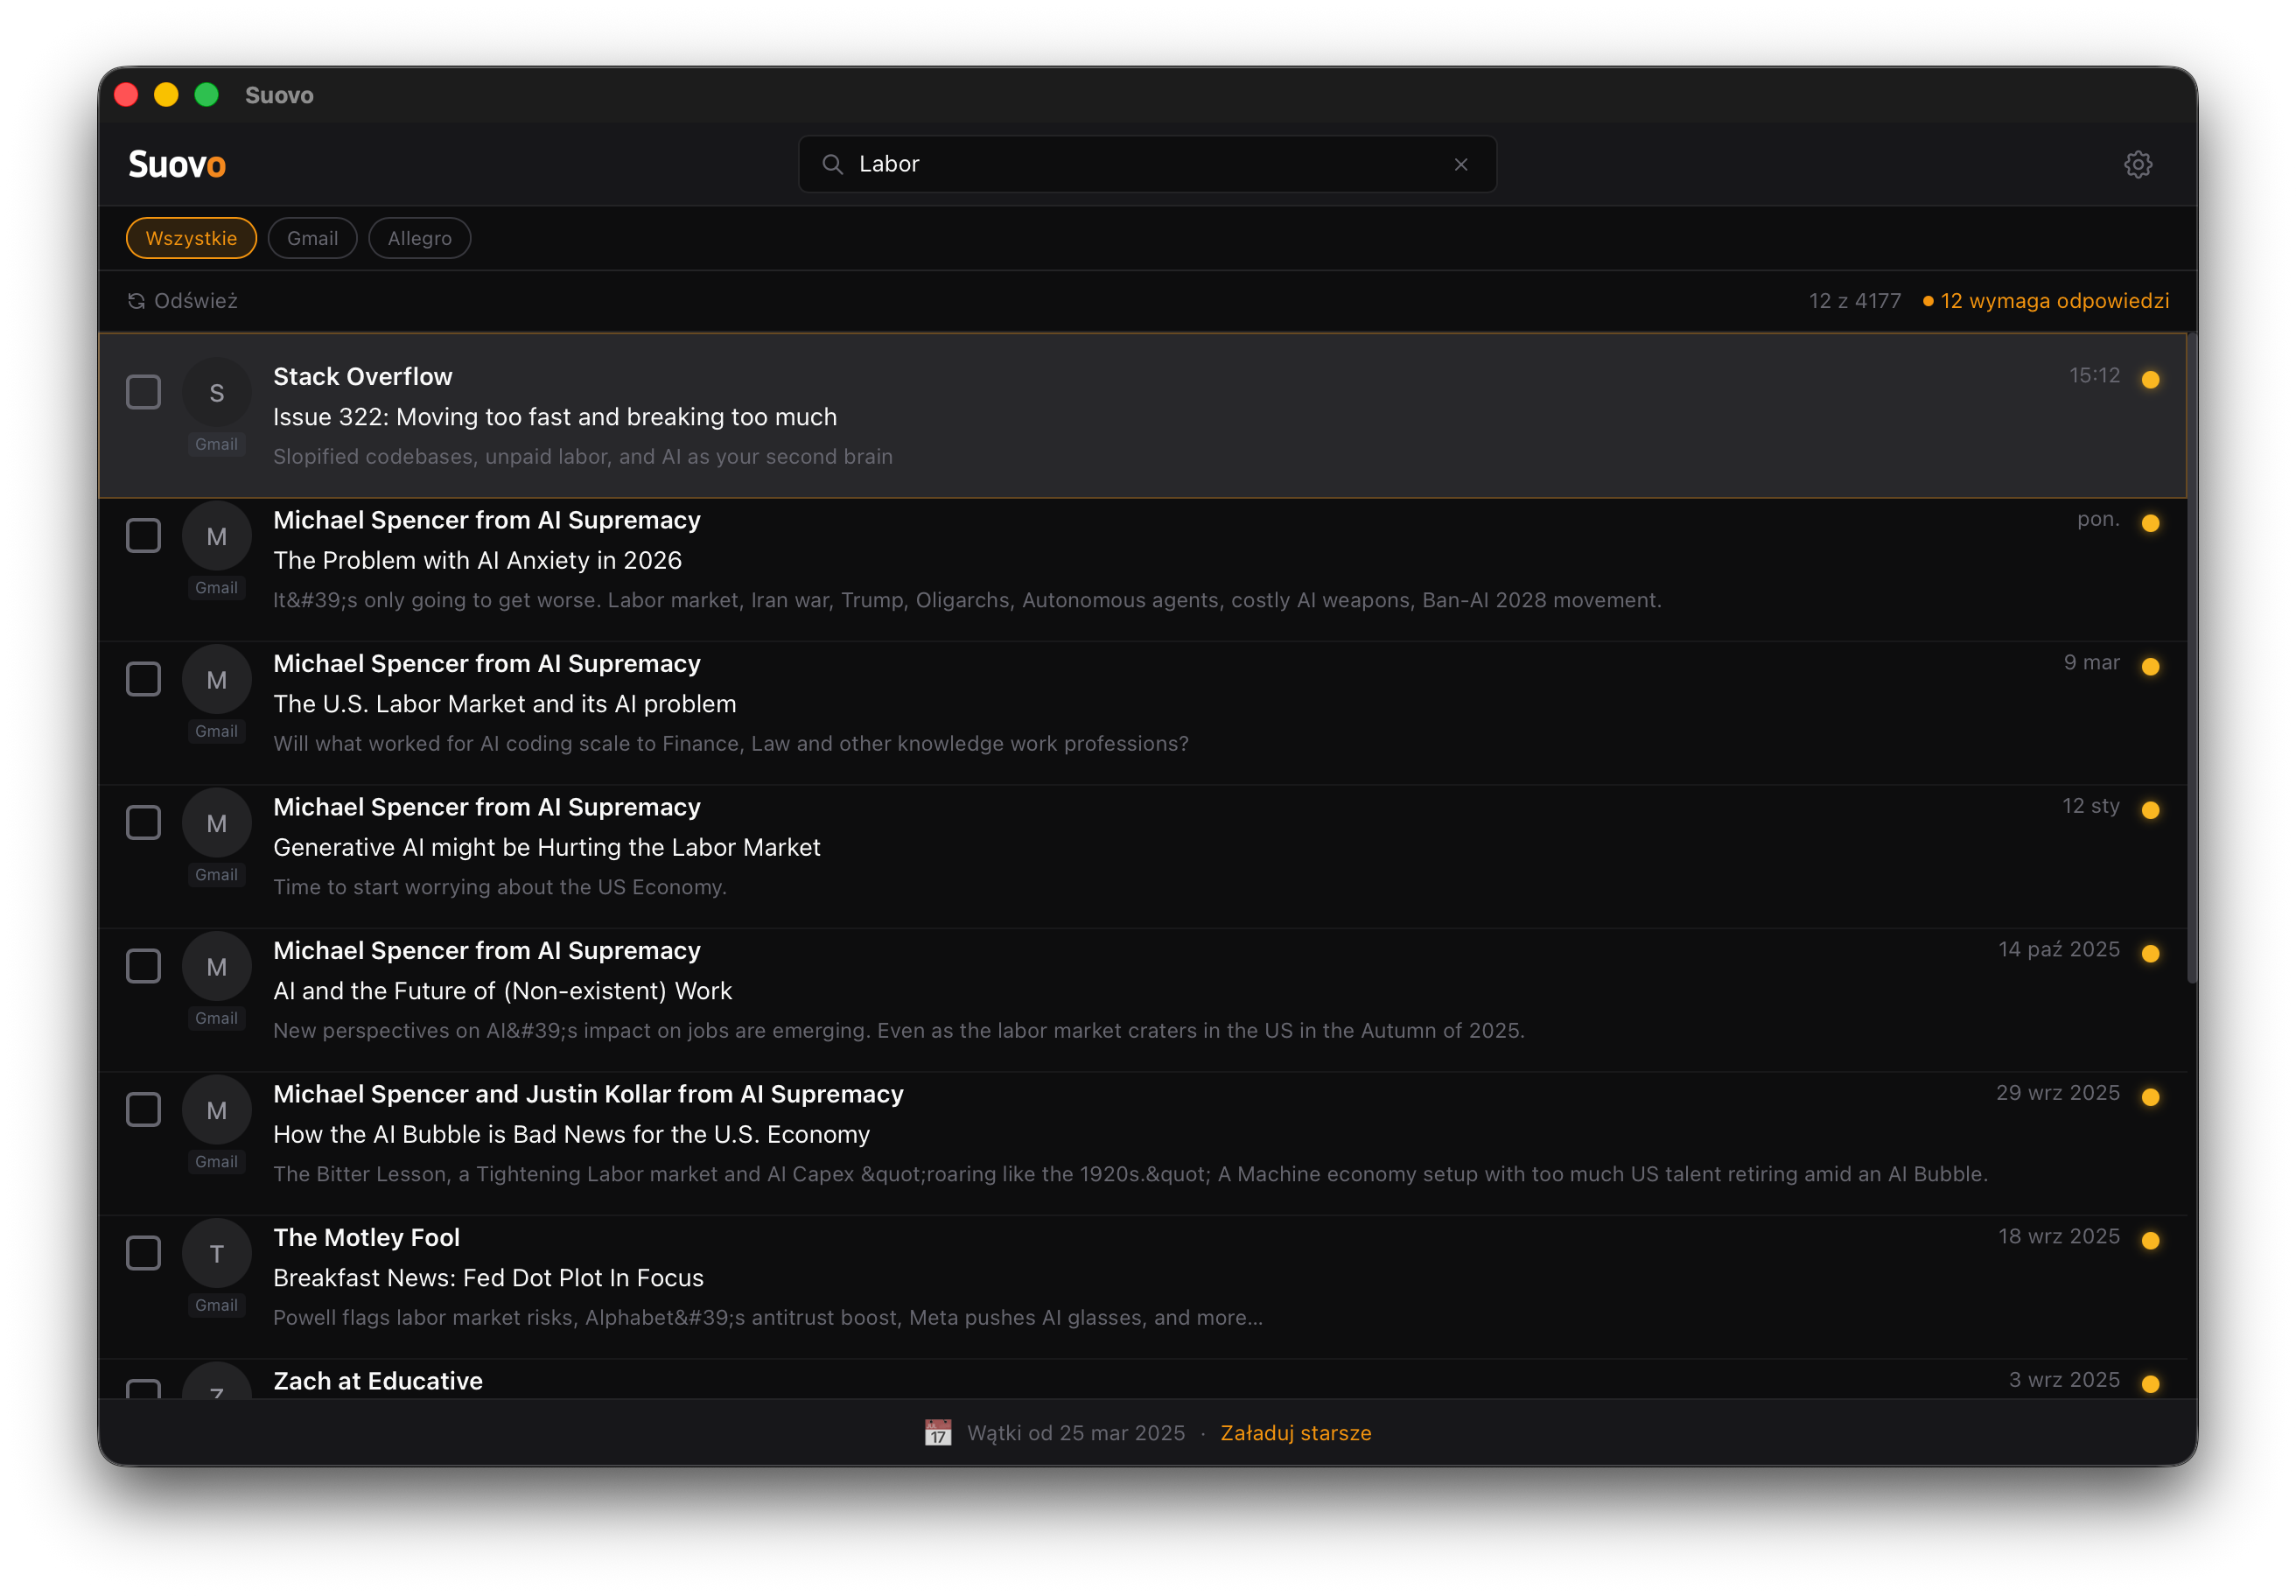Open the settings gear
2296x1596 pixels.
click(x=2139, y=164)
